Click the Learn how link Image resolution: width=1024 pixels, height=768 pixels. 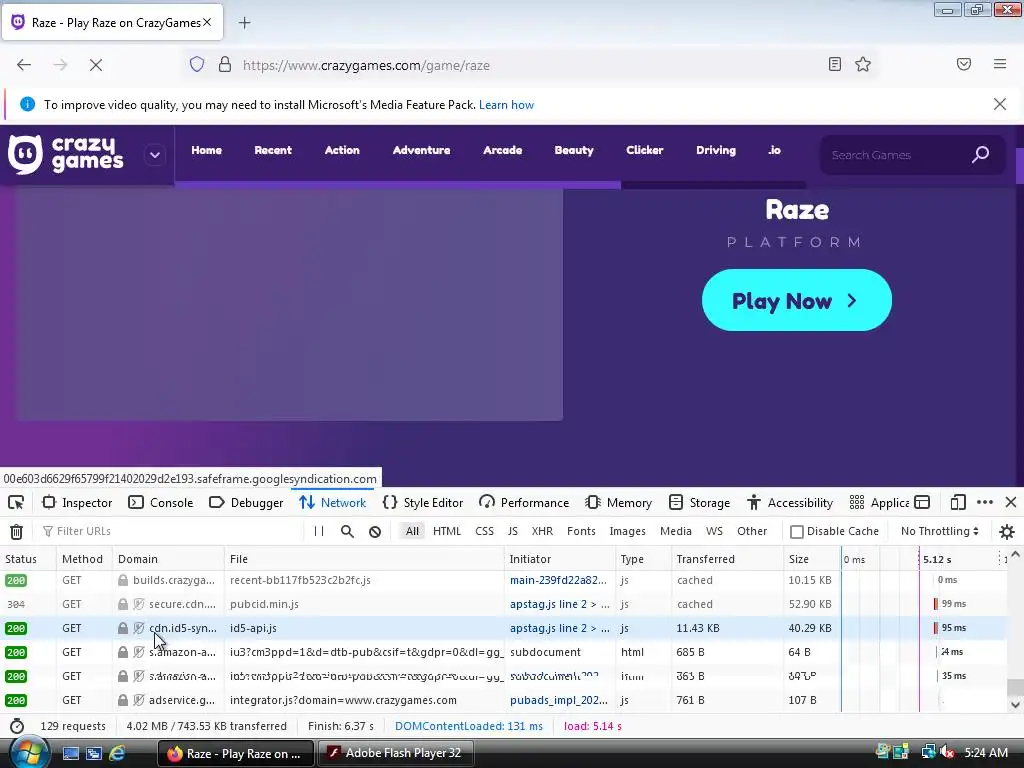tap(506, 104)
